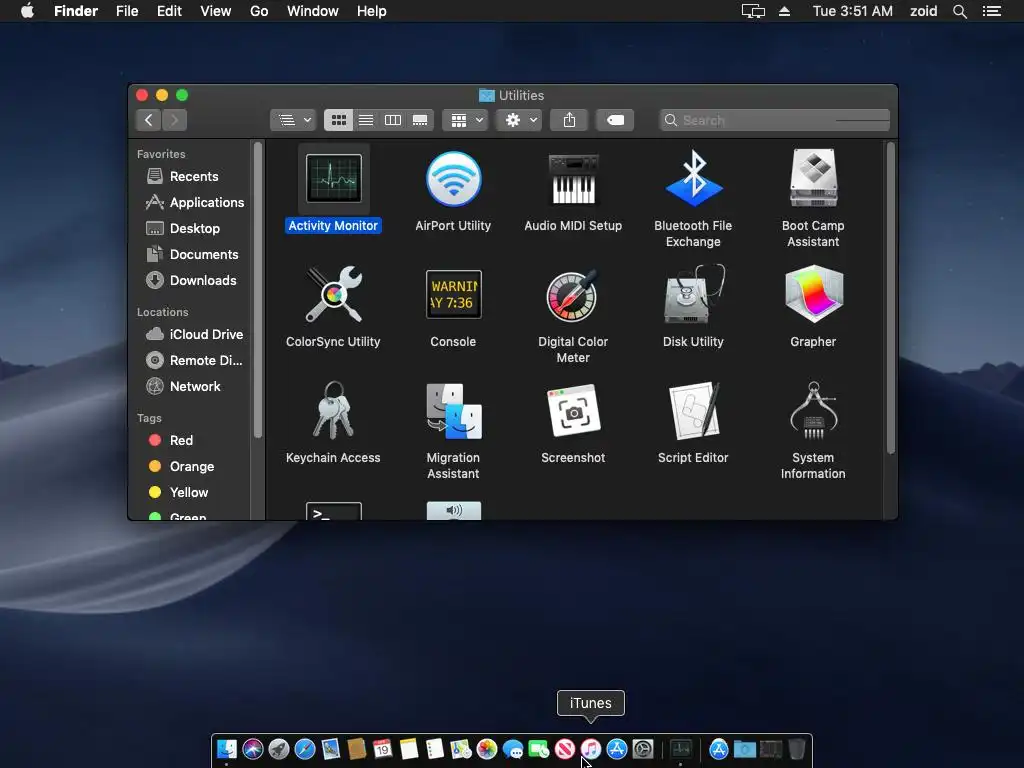Open the group-by arrangement dropdown
This screenshot has height=768, width=1024.
click(466, 120)
